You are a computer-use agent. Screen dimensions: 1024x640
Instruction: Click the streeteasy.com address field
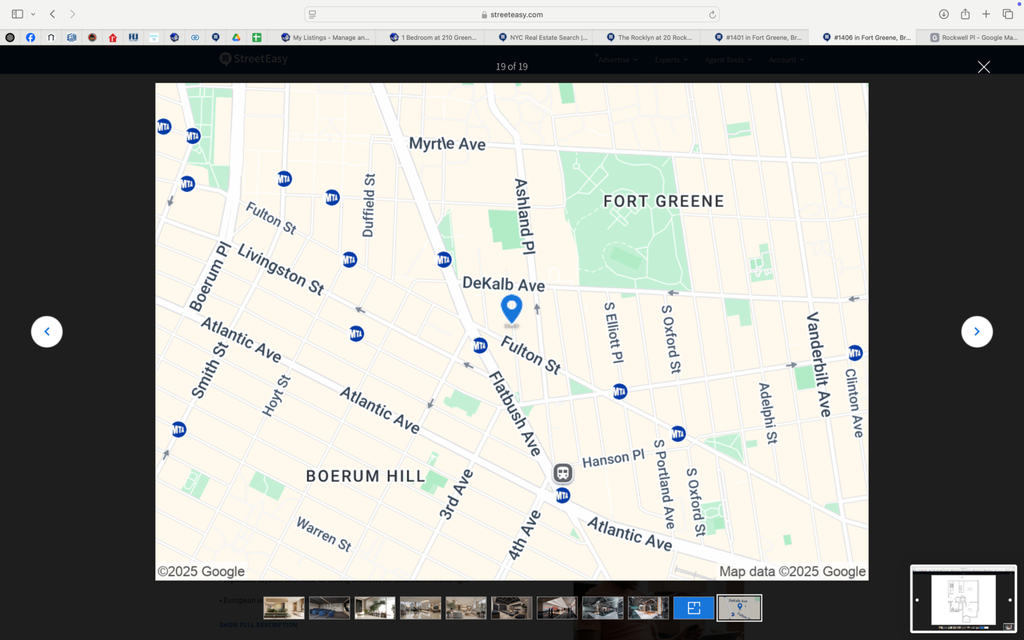511,14
